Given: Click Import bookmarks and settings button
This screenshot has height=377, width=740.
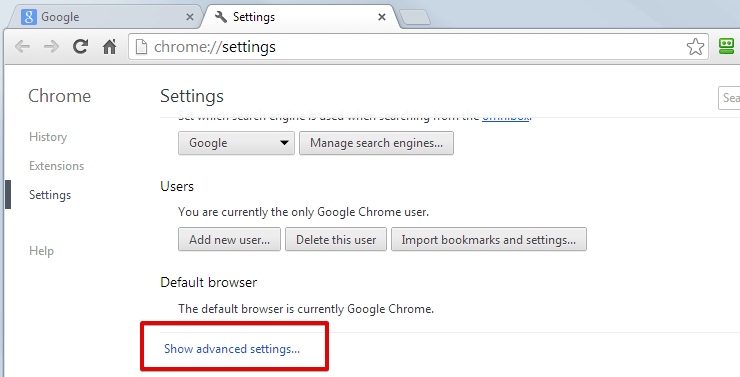Looking at the screenshot, I should [x=489, y=239].
